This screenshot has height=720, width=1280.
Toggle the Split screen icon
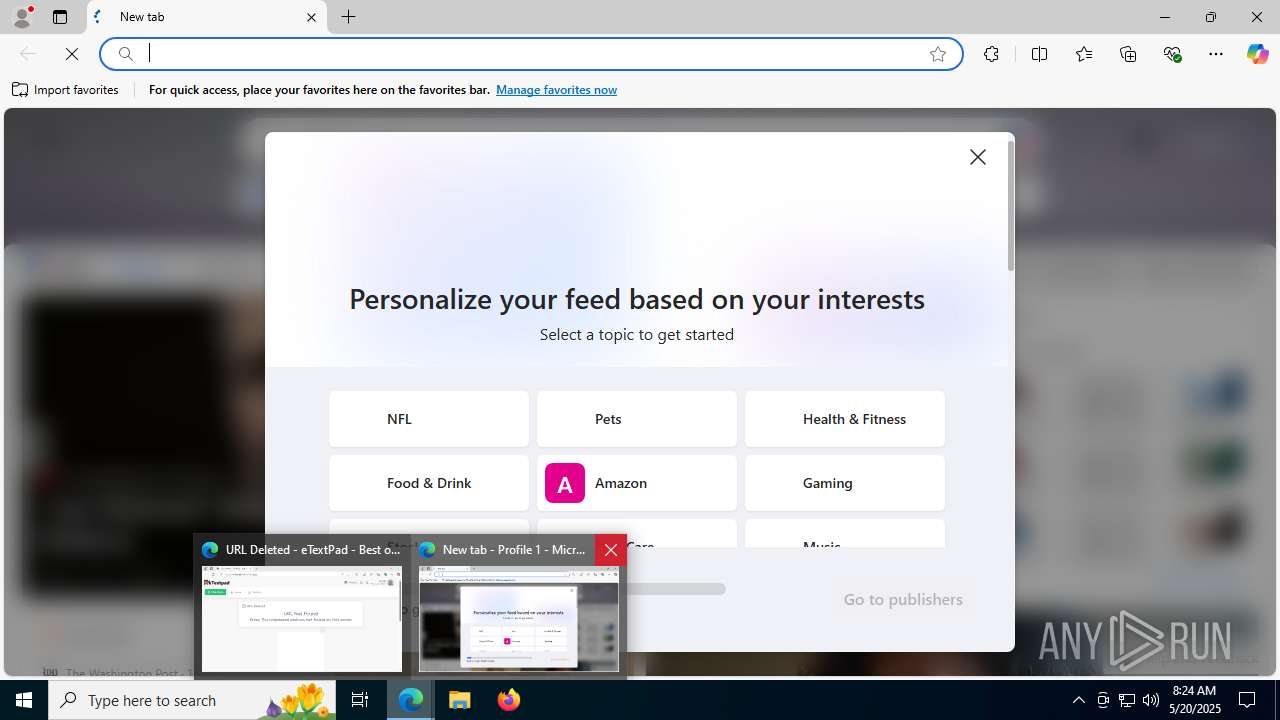1039,54
